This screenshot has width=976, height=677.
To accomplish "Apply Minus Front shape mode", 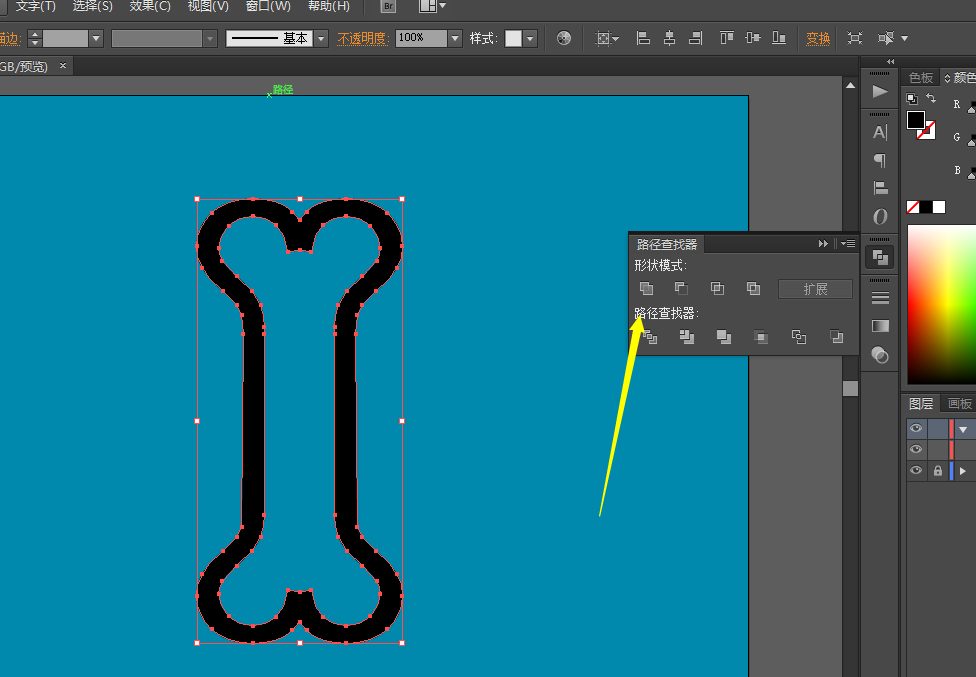I will [x=681, y=288].
